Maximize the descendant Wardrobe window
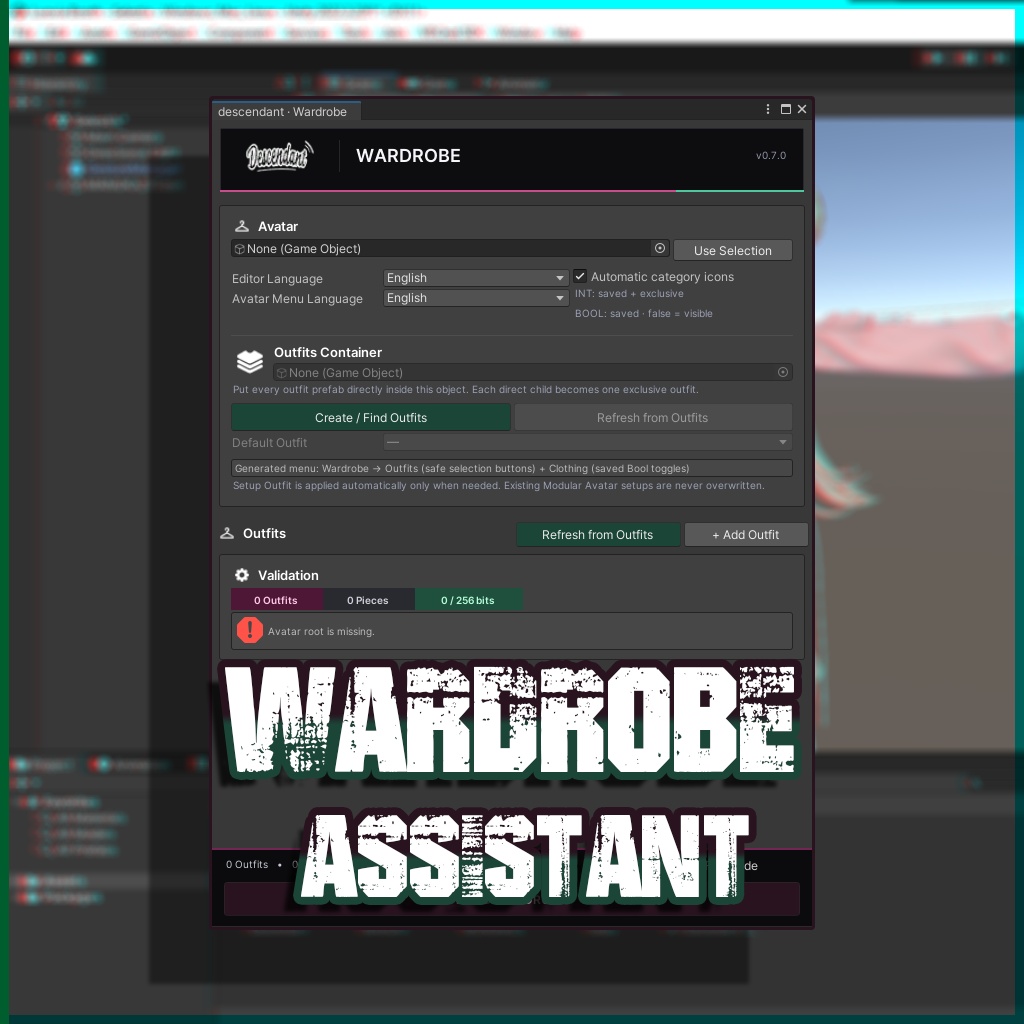Image resolution: width=1024 pixels, height=1024 pixels. [x=786, y=109]
